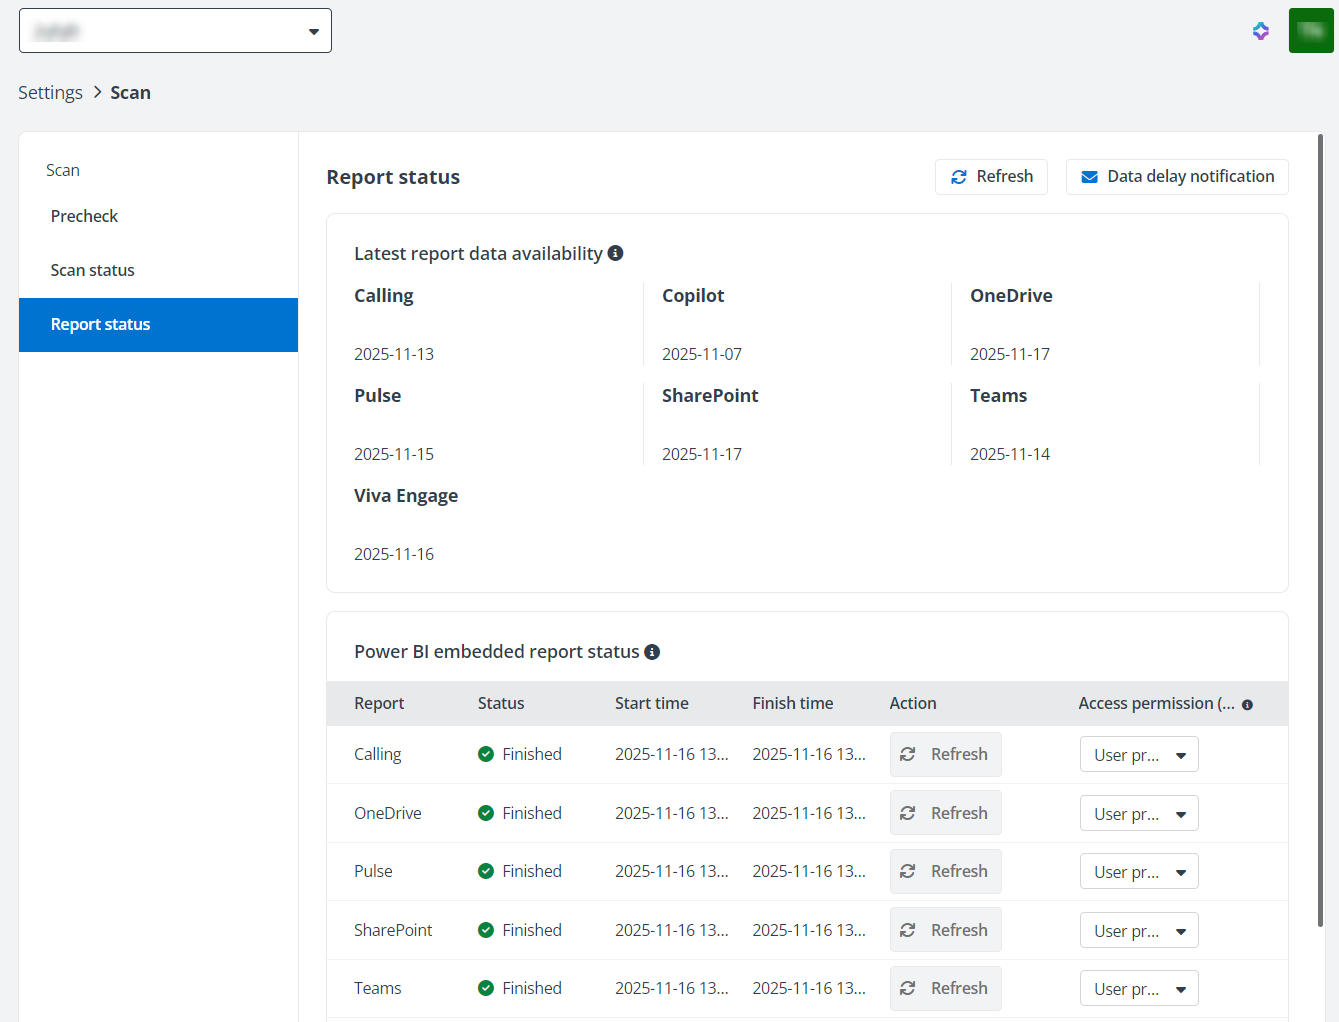This screenshot has width=1339, height=1022.
Task: Open the tenant selector dropdown at top left
Action: pyautogui.click(x=313, y=30)
